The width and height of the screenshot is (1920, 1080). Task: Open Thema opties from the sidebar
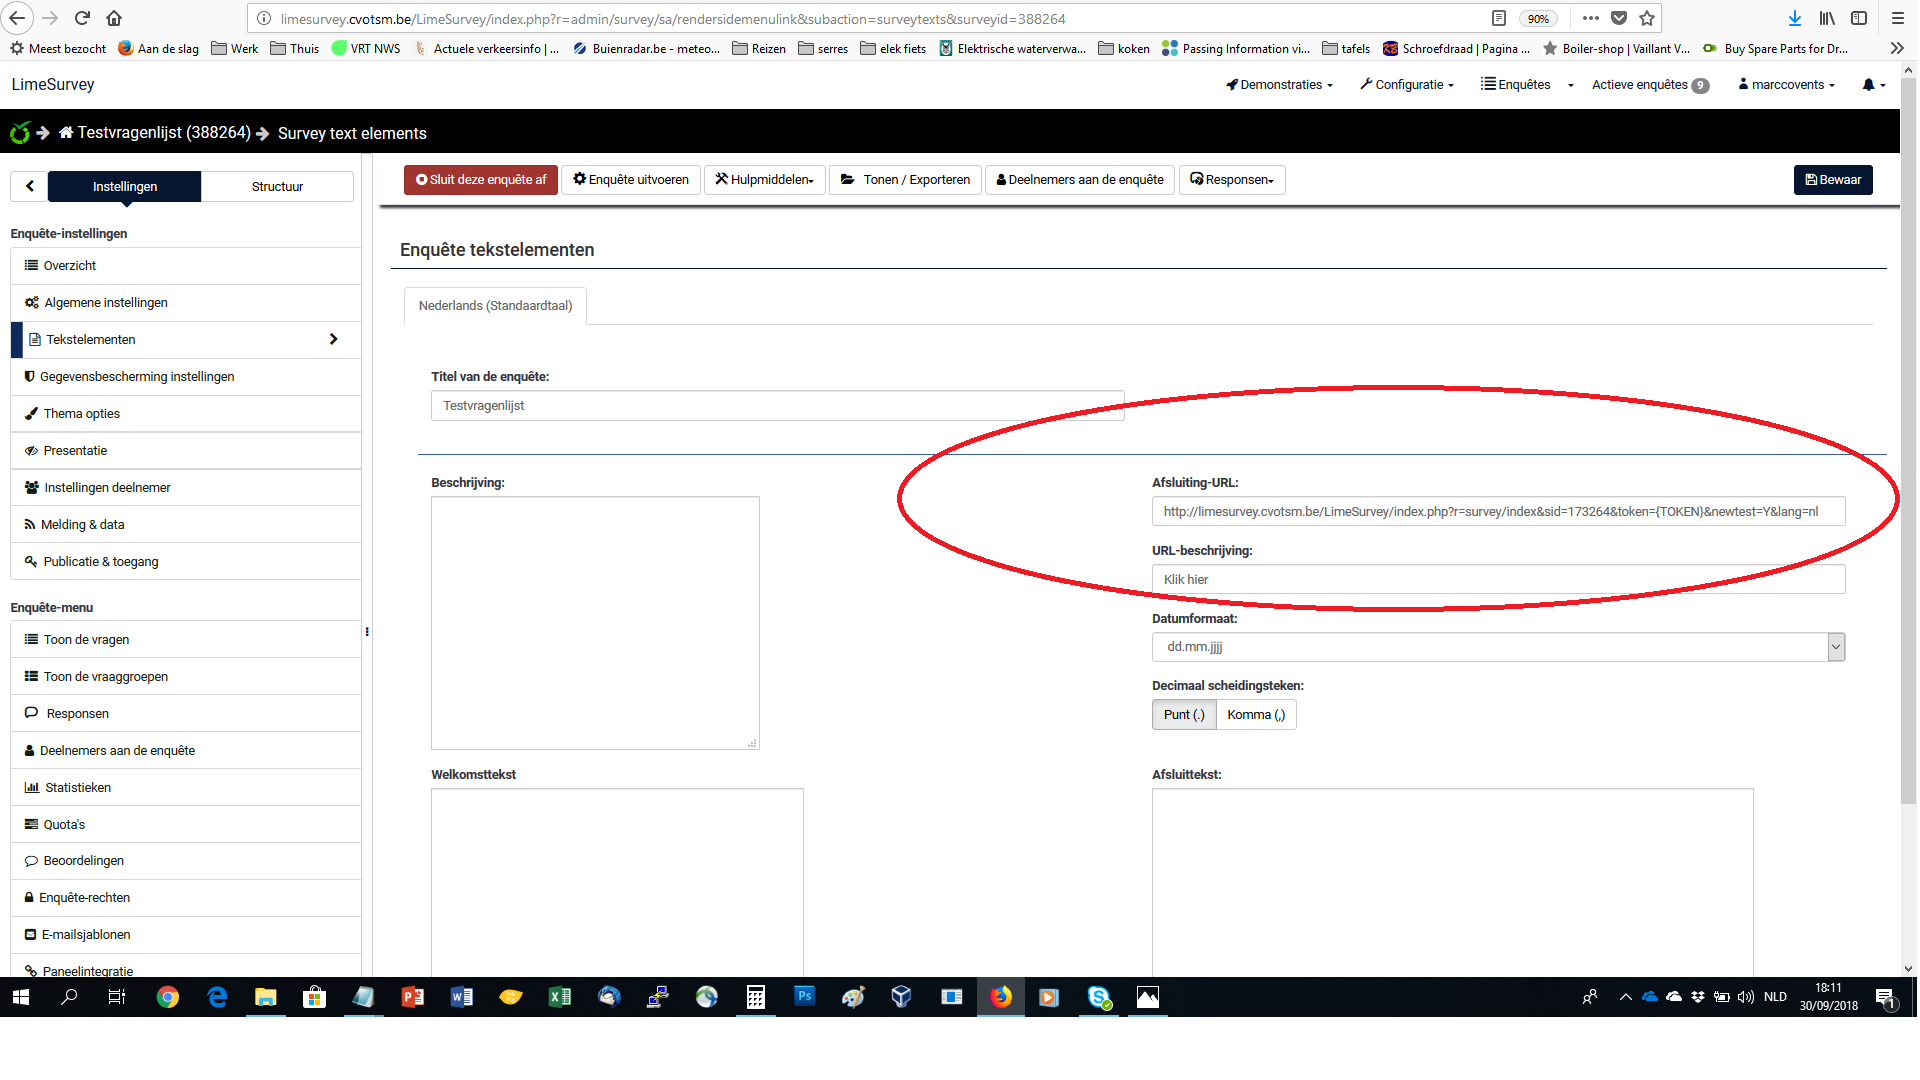tap(81, 414)
